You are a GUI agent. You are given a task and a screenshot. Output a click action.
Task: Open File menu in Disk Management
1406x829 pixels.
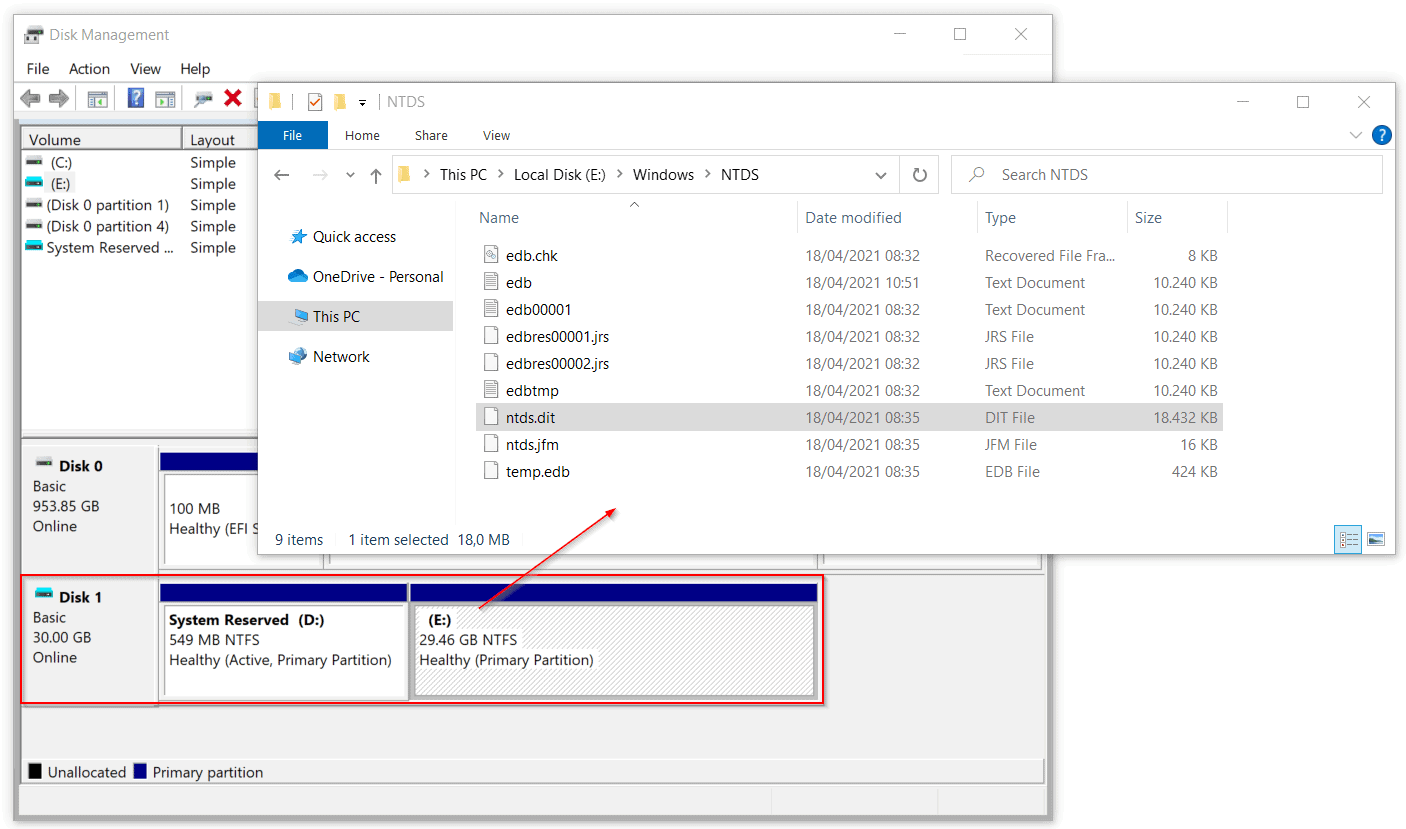point(38,69)
